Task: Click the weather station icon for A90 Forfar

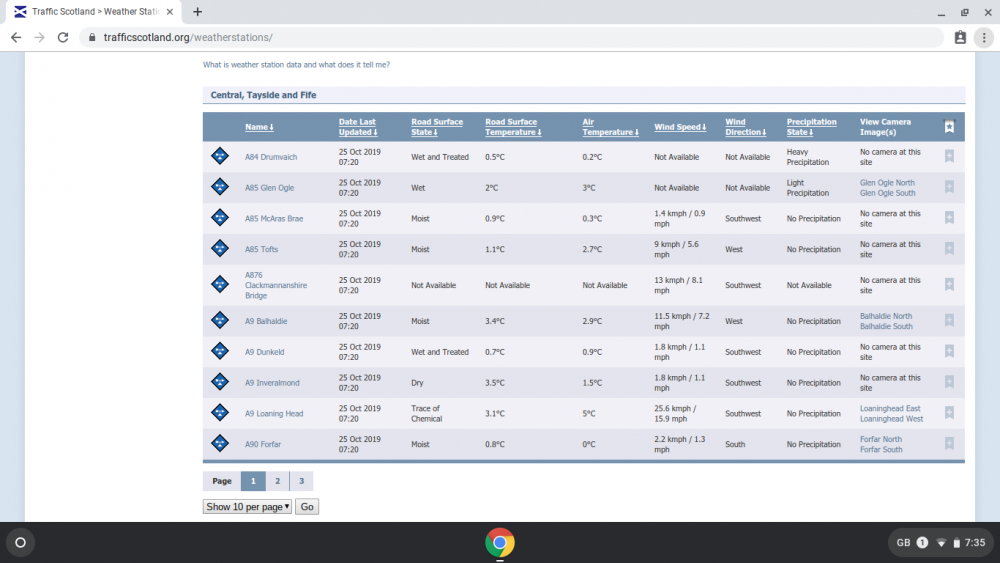Action: point(220,443)
